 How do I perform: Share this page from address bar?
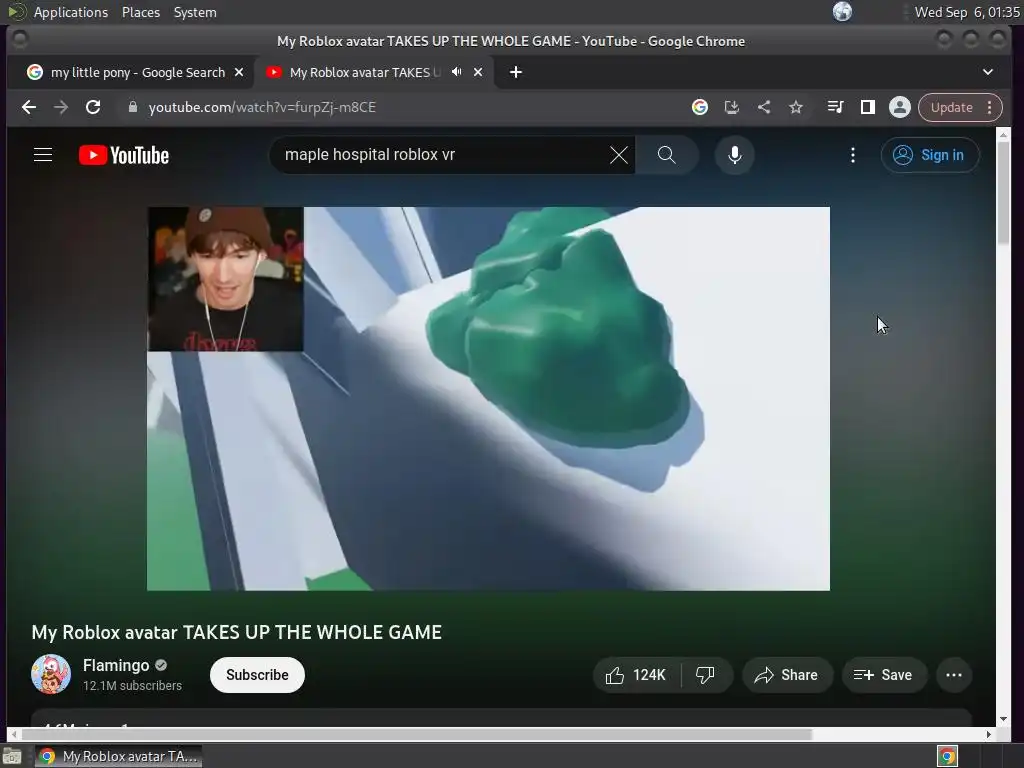click(763, 107)
